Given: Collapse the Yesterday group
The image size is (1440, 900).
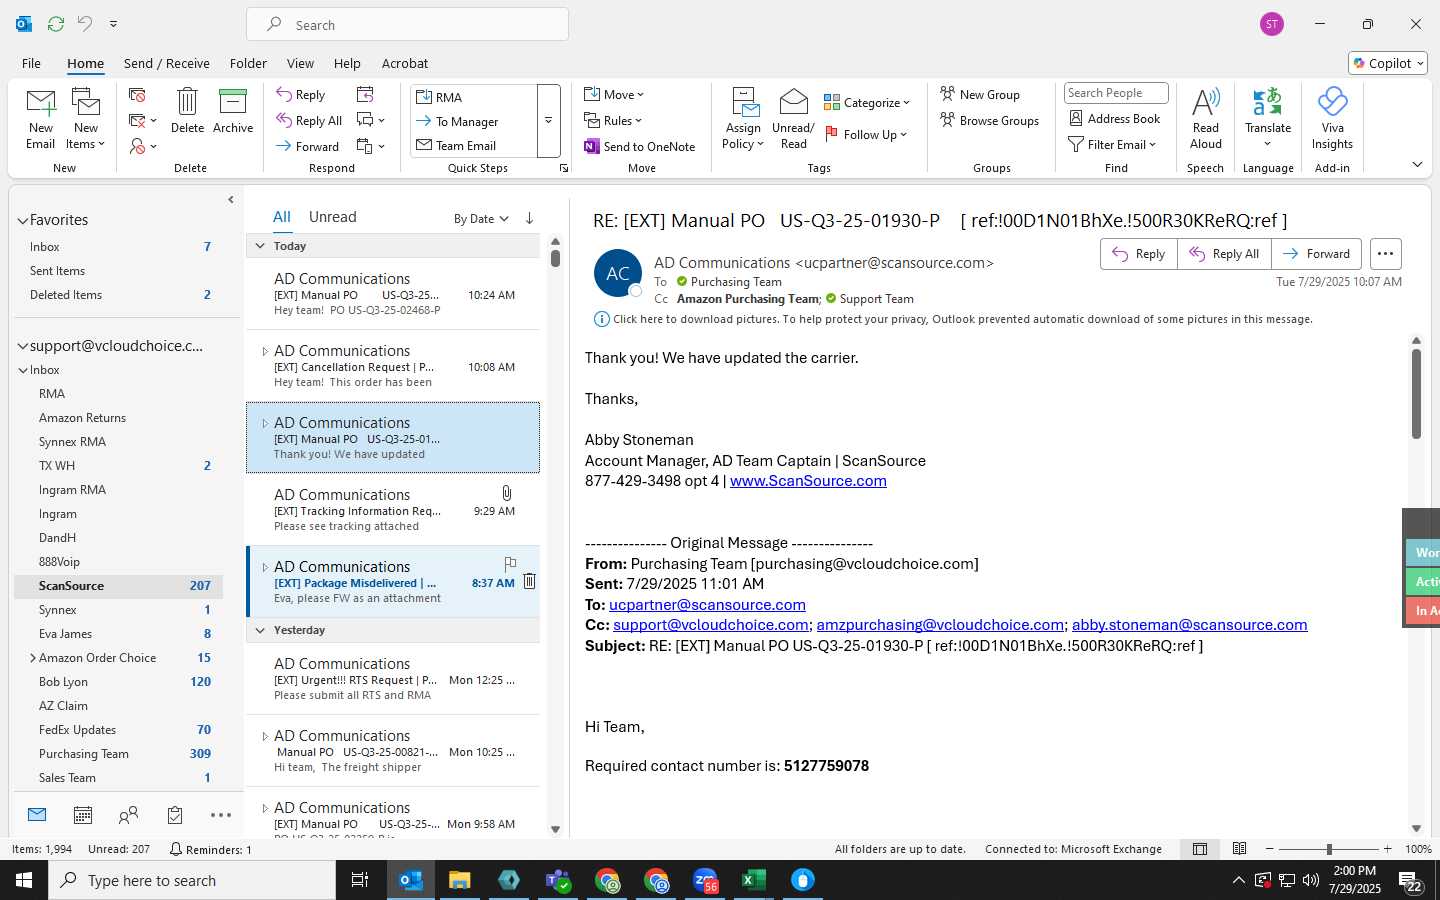Looking at the screenshot, I should click(260, 630).
